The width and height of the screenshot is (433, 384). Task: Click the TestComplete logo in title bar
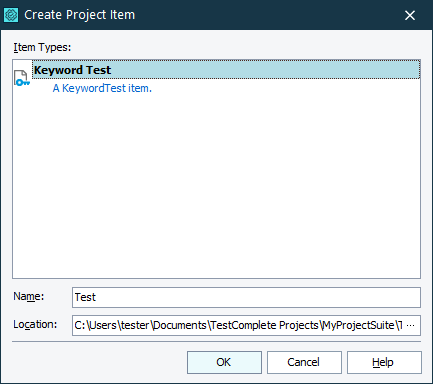click(x=11, y=15)
